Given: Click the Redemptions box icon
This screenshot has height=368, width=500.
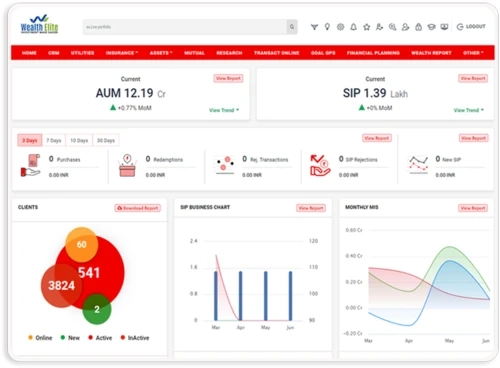Looking at the screenshot, I should [x=127, y=165].
